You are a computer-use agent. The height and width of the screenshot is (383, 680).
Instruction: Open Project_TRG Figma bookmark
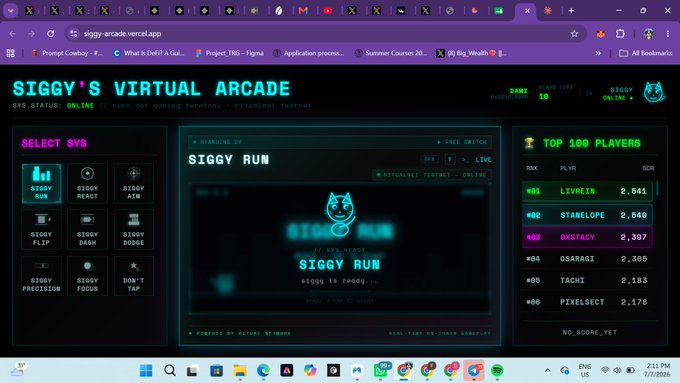tap(229, 53)
